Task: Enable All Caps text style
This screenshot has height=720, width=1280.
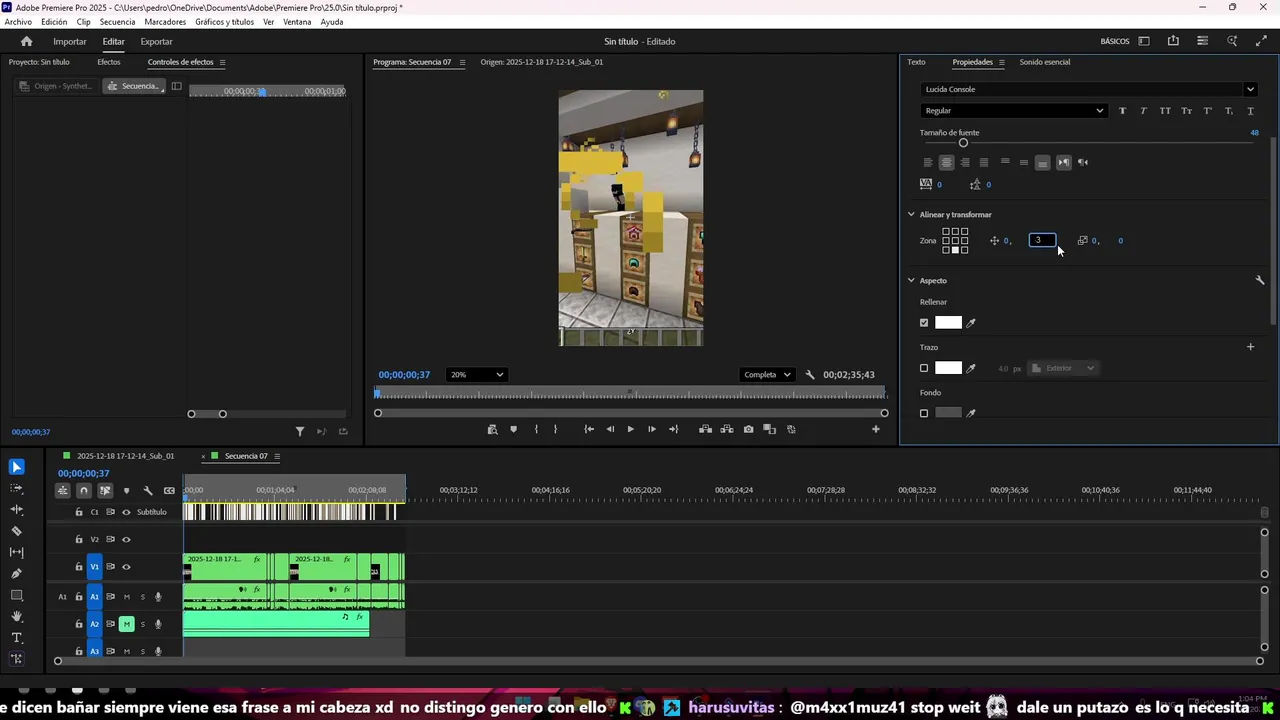Action: tap(1165, 111)
